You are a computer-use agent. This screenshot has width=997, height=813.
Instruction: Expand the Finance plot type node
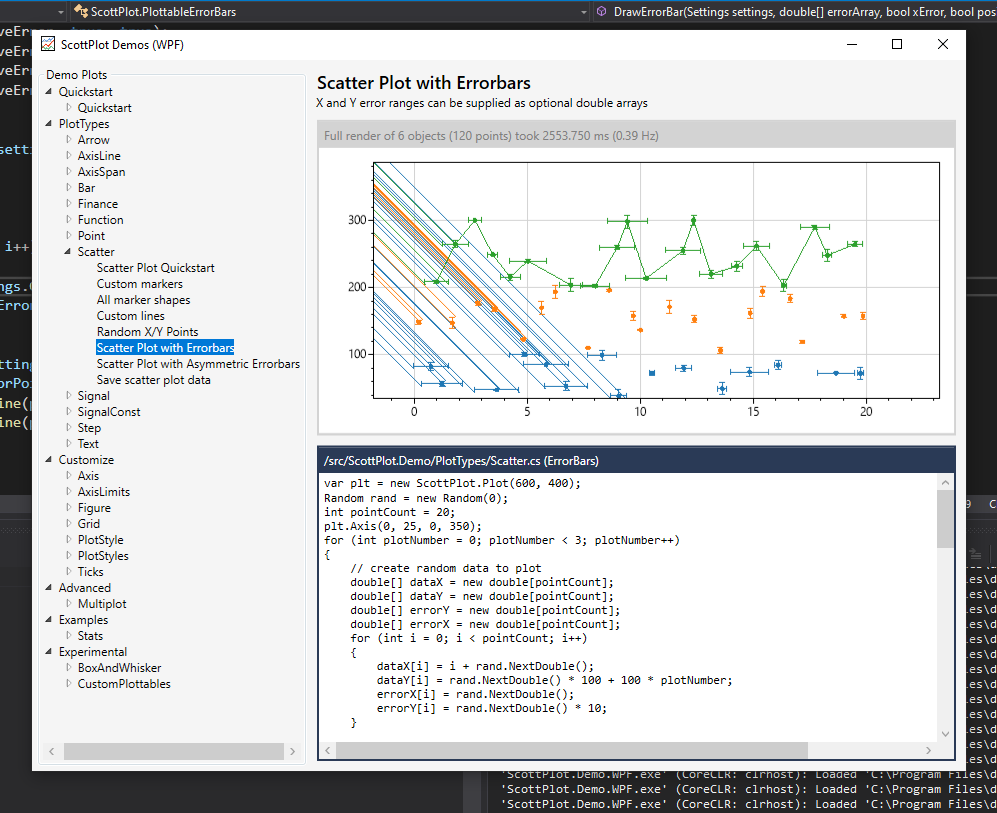[69, 203]
